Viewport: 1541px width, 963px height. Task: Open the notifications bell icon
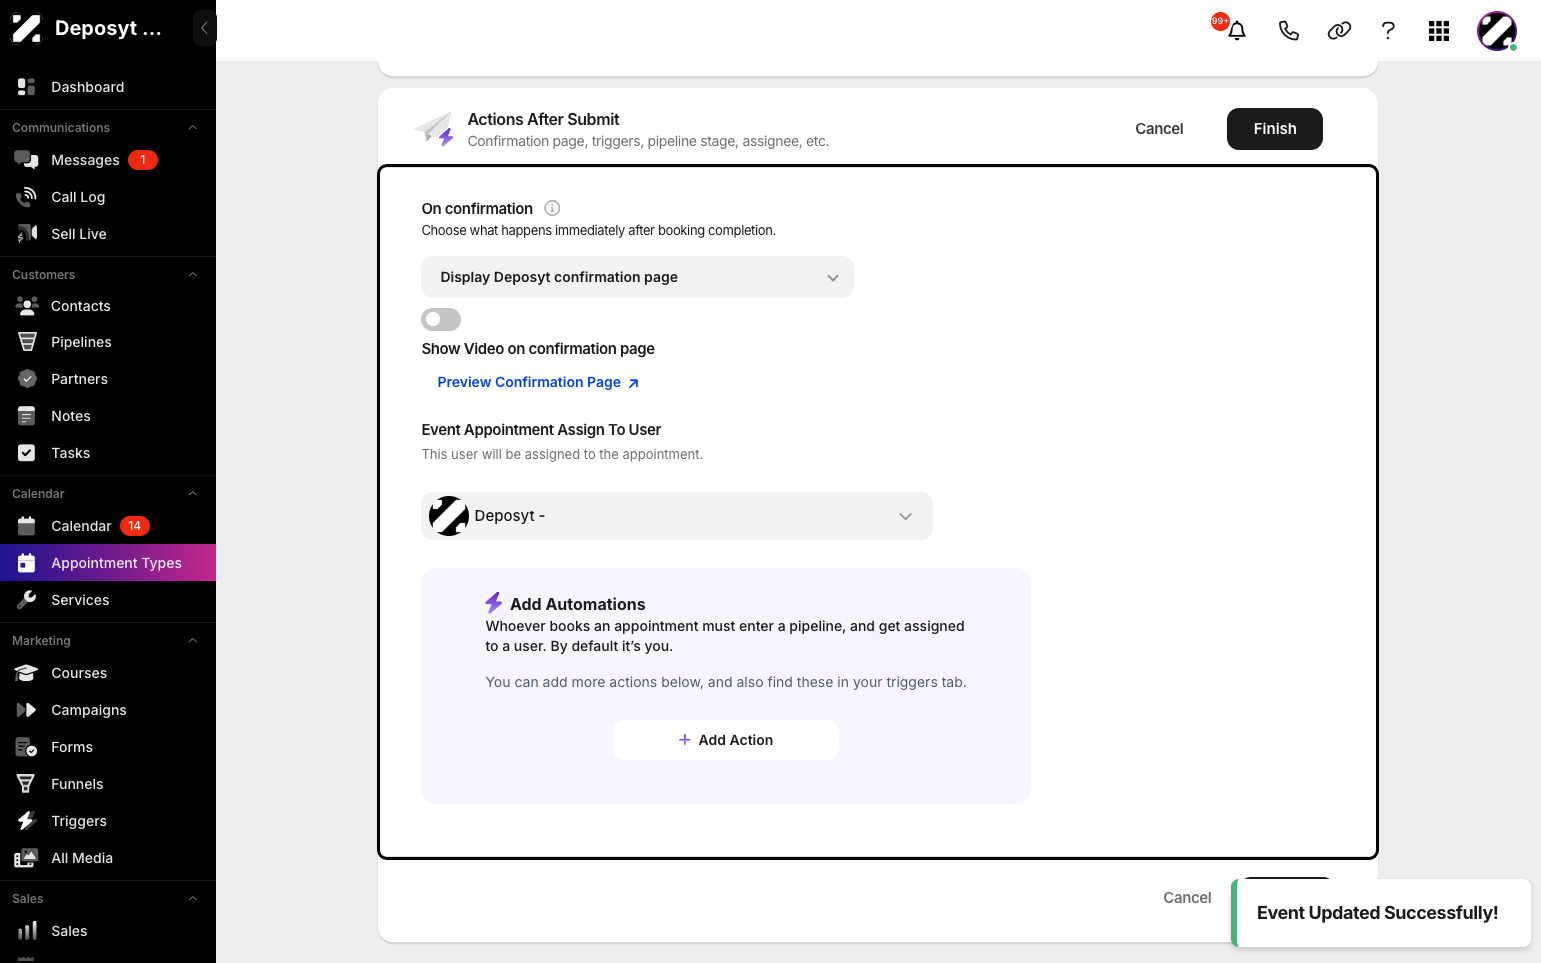[x=1237, y=31]
